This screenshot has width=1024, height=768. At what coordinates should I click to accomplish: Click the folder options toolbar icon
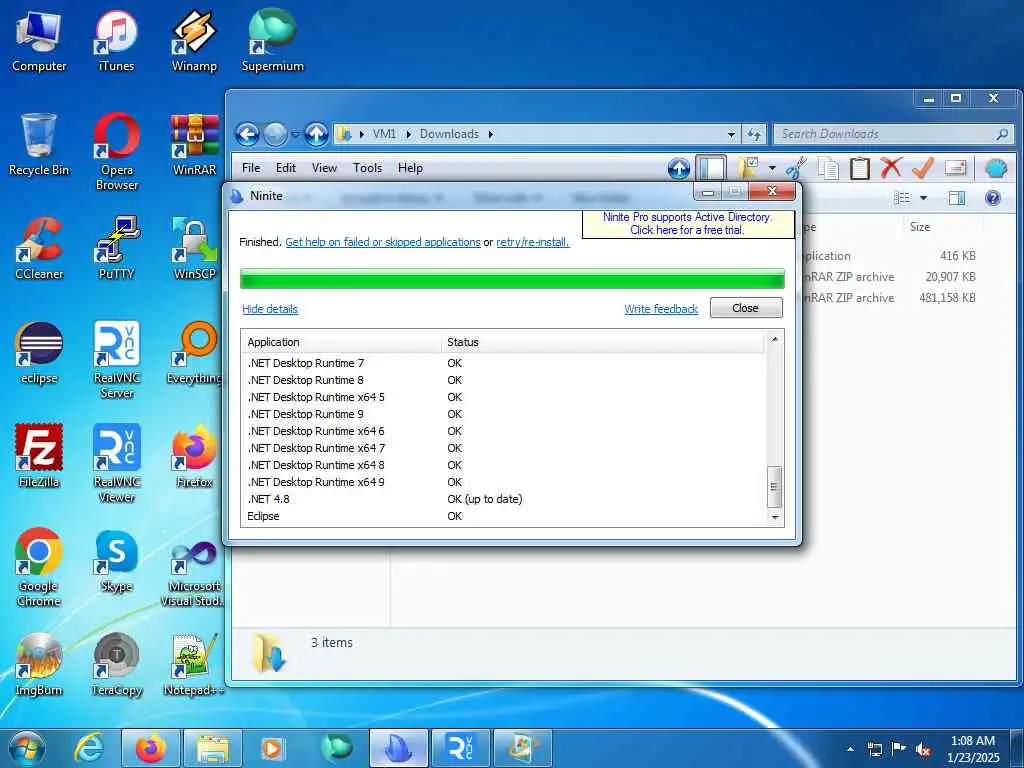pos(748,168)
